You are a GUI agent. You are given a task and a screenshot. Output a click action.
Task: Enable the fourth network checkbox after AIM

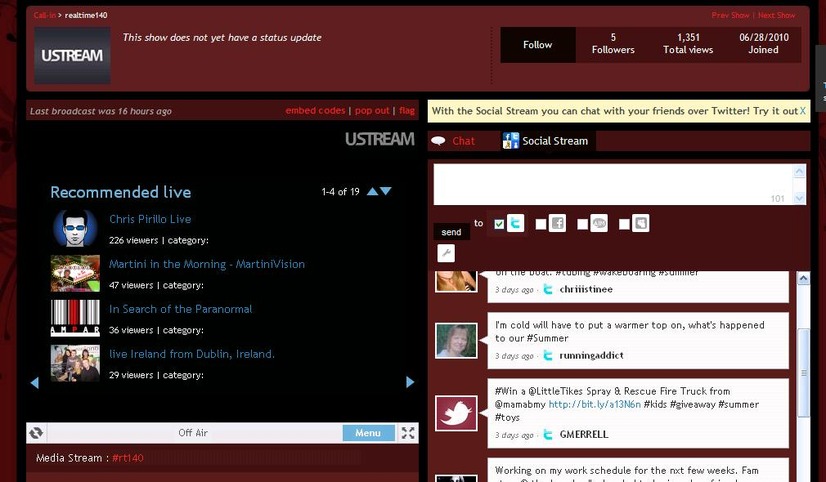(x=624, y=224)
